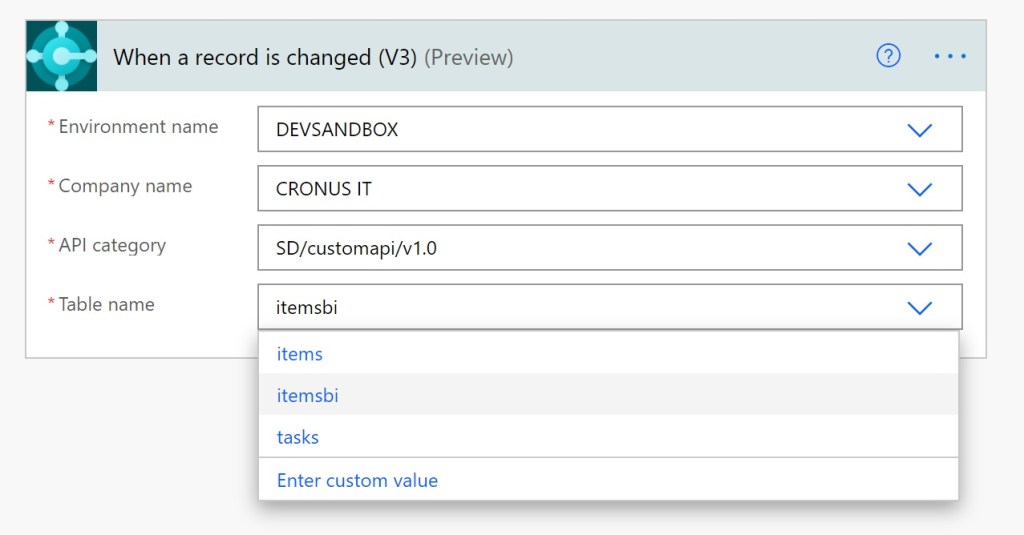Click the Table name label
This screenshot has height=535, width=1024.
(x=106, y=304)
